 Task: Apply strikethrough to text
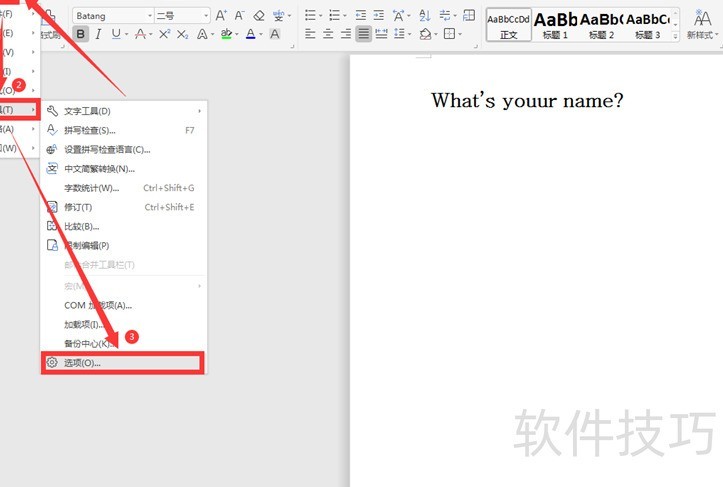click(x=140, y=34)
